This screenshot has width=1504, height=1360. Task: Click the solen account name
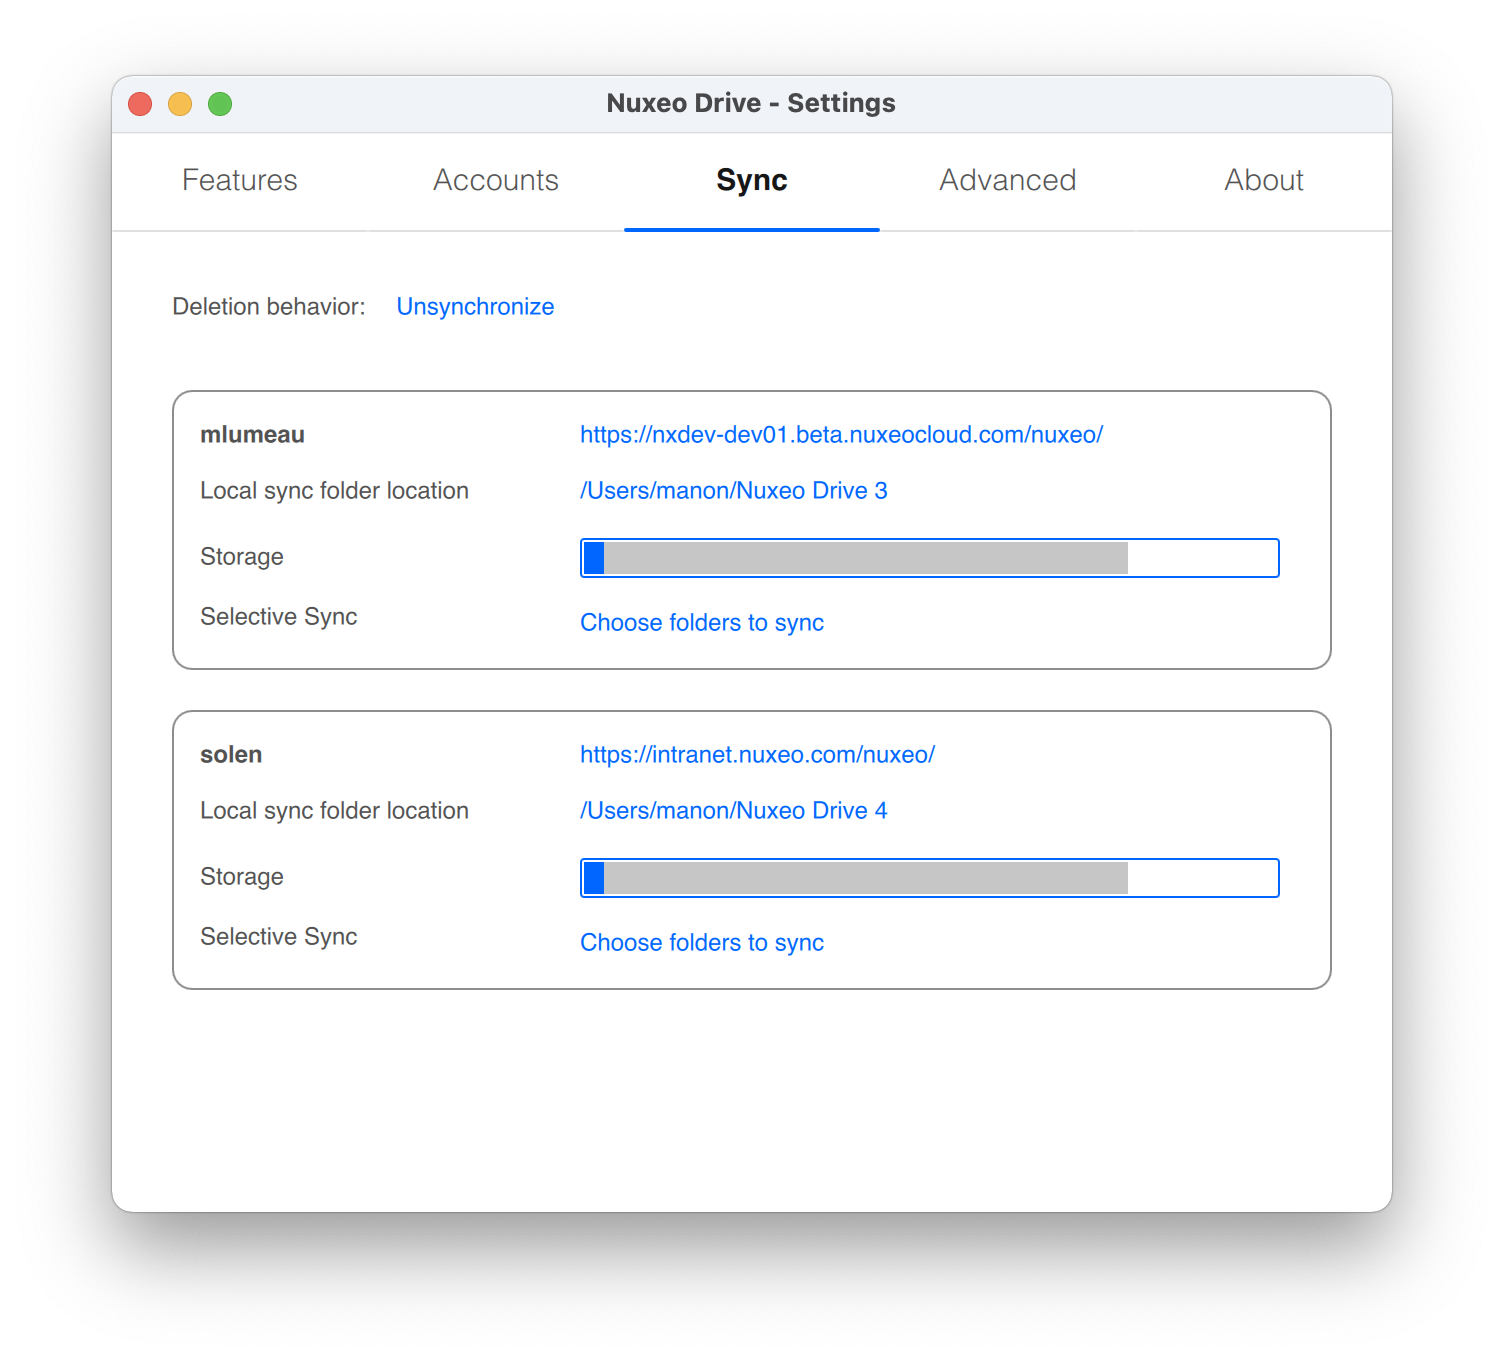(x=231, y=755)
